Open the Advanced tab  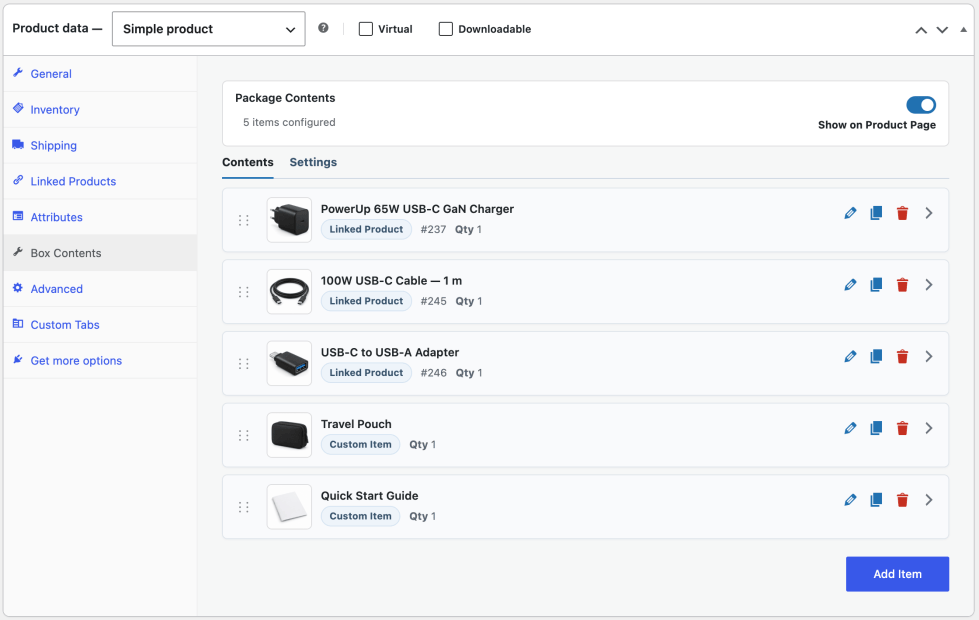click(100, 289)
